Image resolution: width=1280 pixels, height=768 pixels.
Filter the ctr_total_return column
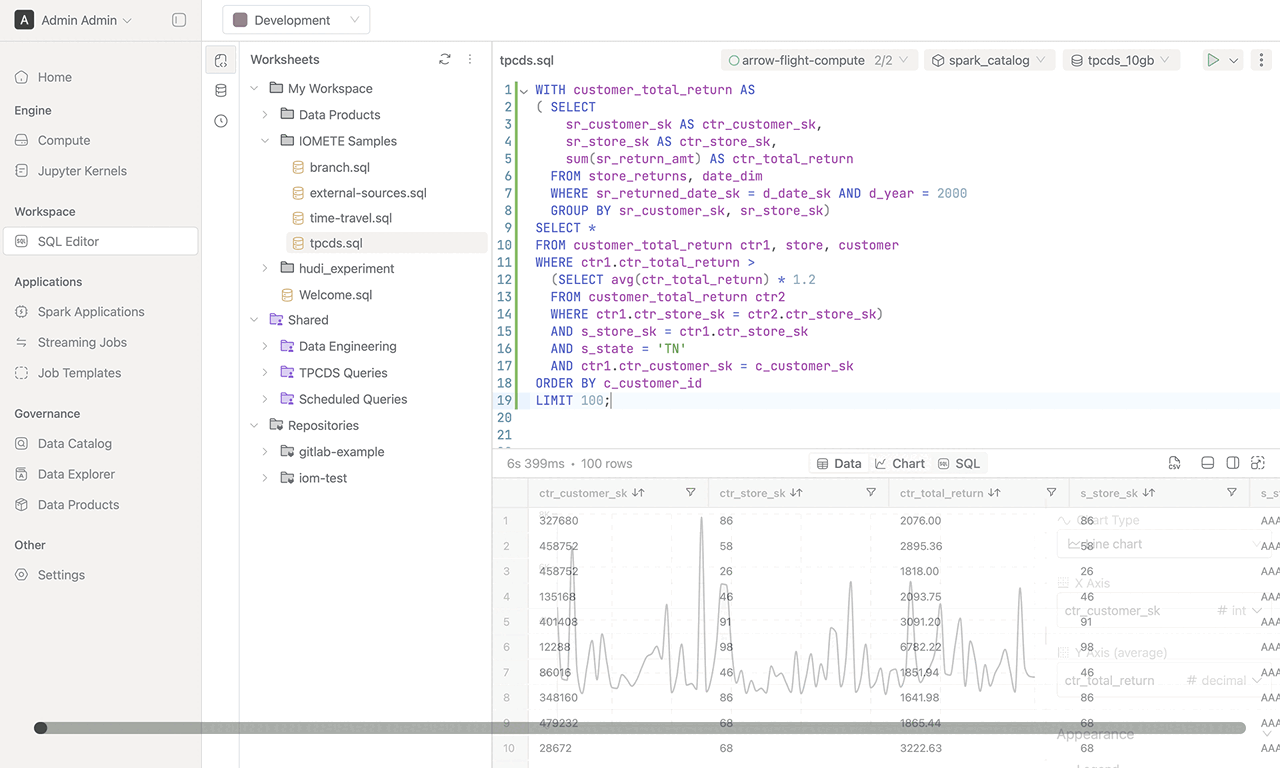coord(1051,493)
